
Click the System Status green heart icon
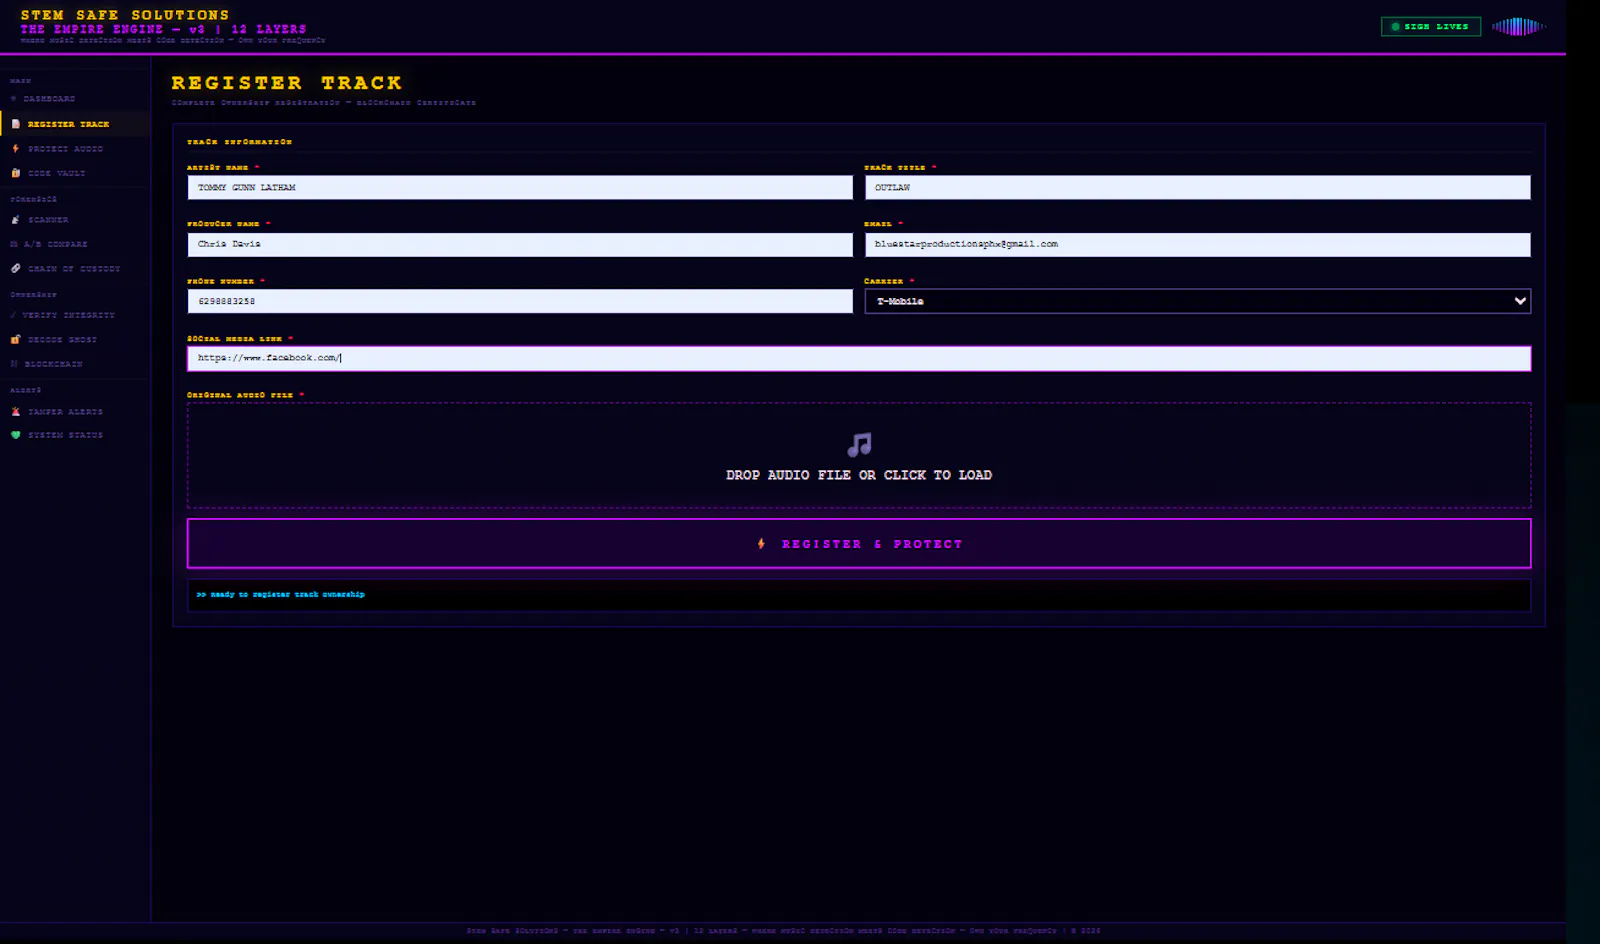[x=15, y=435]
